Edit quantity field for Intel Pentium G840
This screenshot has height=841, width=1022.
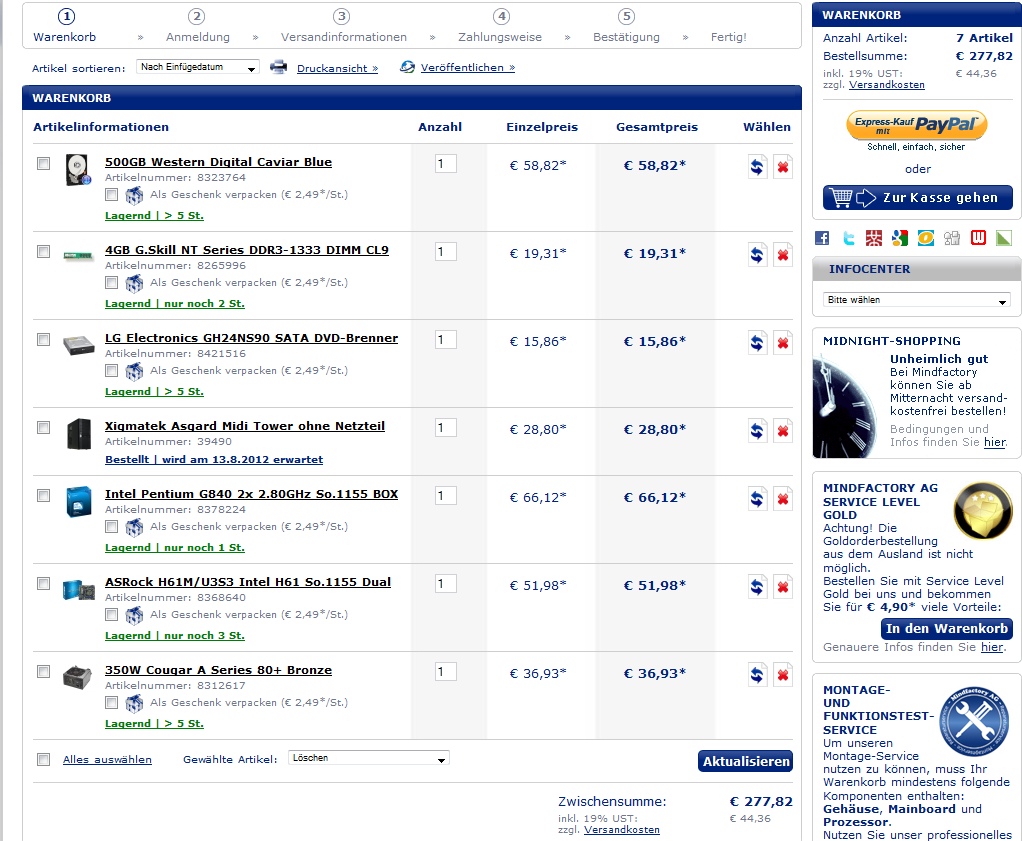tap(446, 495)
